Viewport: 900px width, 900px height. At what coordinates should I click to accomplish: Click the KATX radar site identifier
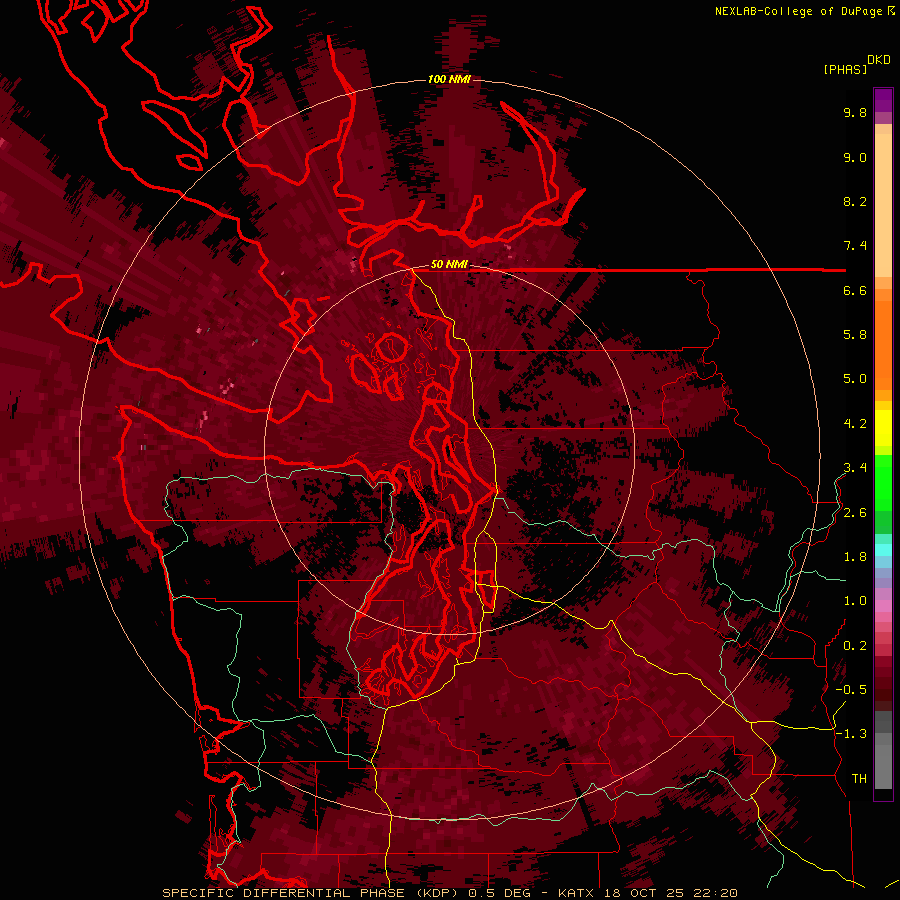[x=577, y=893]
